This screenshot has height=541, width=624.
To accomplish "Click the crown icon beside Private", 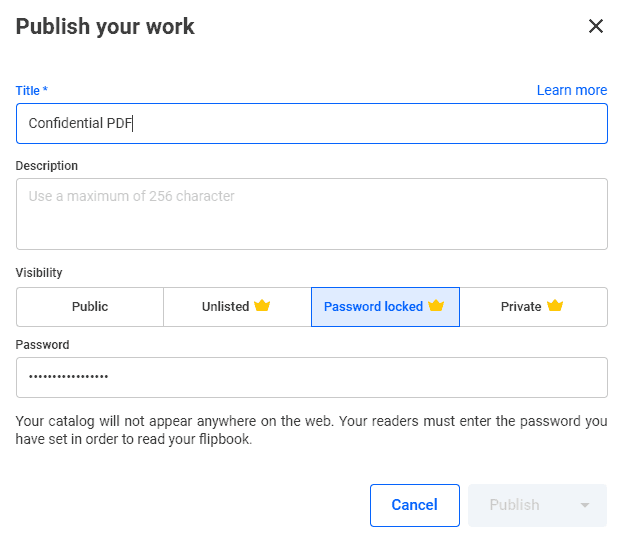I will (x=555, y=306).
